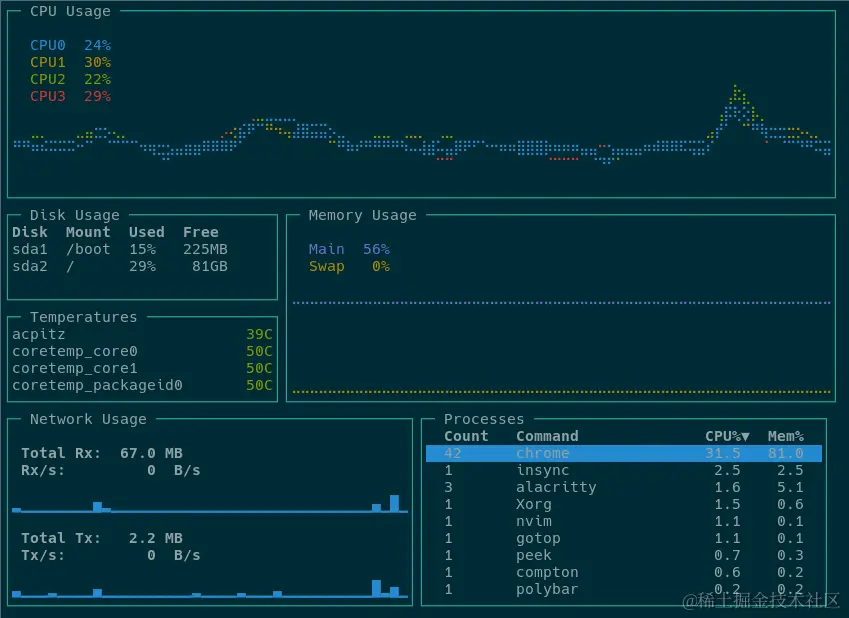The height and width of the screenshot is (618, 849).
Task: Click the Mount column header in Disk Usage
Action: click(x=88, y=232)
